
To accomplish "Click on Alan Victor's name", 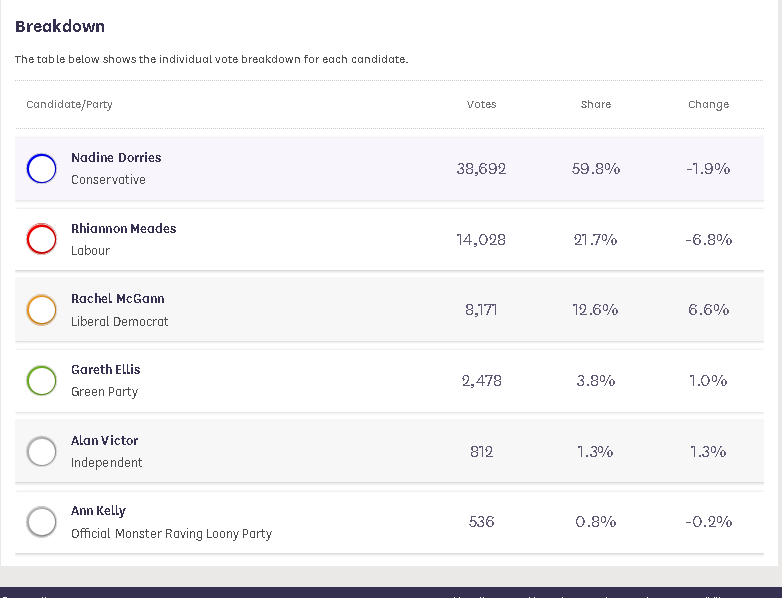I will (104, 441).
